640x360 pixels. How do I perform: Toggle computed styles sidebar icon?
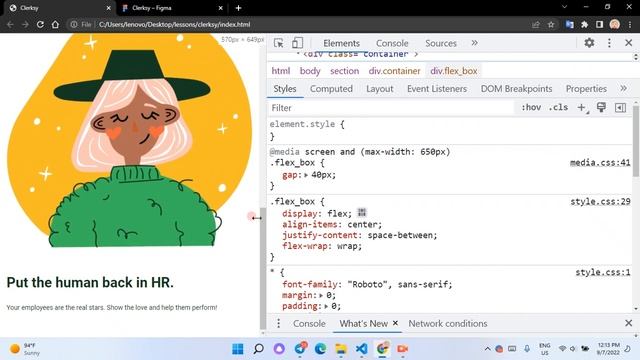pyautogui.click(x=620, y=108)
